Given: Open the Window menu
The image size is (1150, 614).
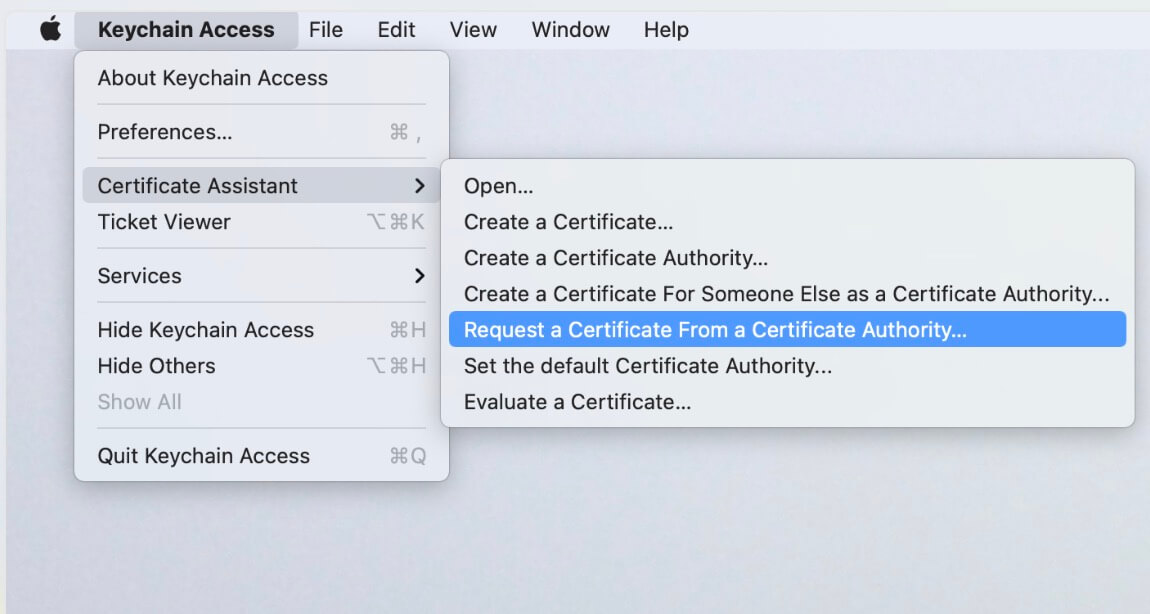Looking at the screenshot, I should (x=570, y=30).
